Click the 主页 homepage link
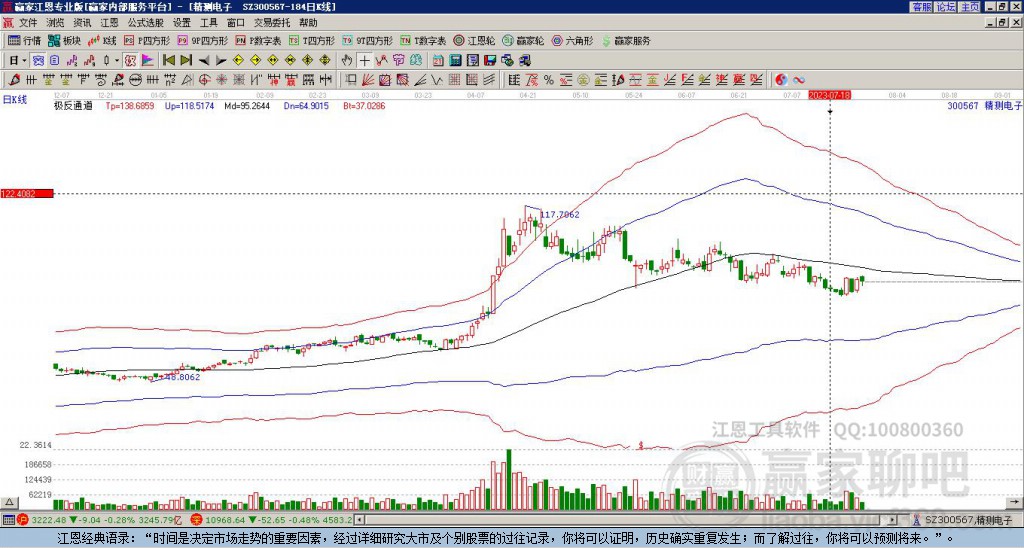1024x548 pixels. 969,7
